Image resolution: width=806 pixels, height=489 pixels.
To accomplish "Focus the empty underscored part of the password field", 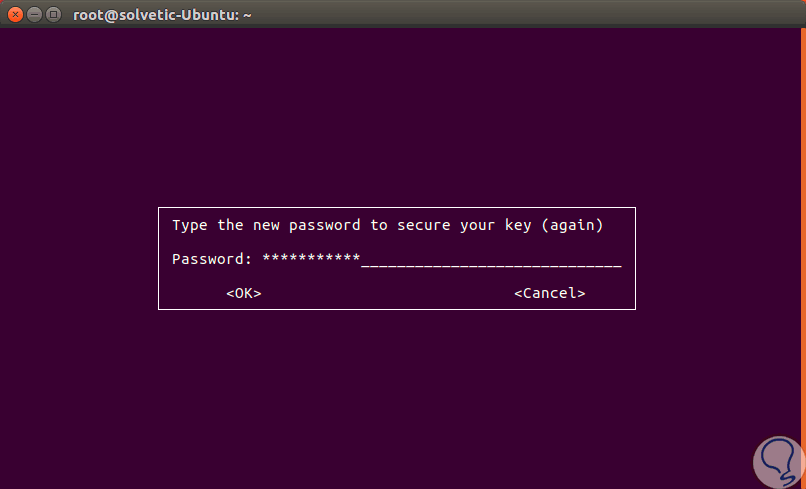I will 490,260.
